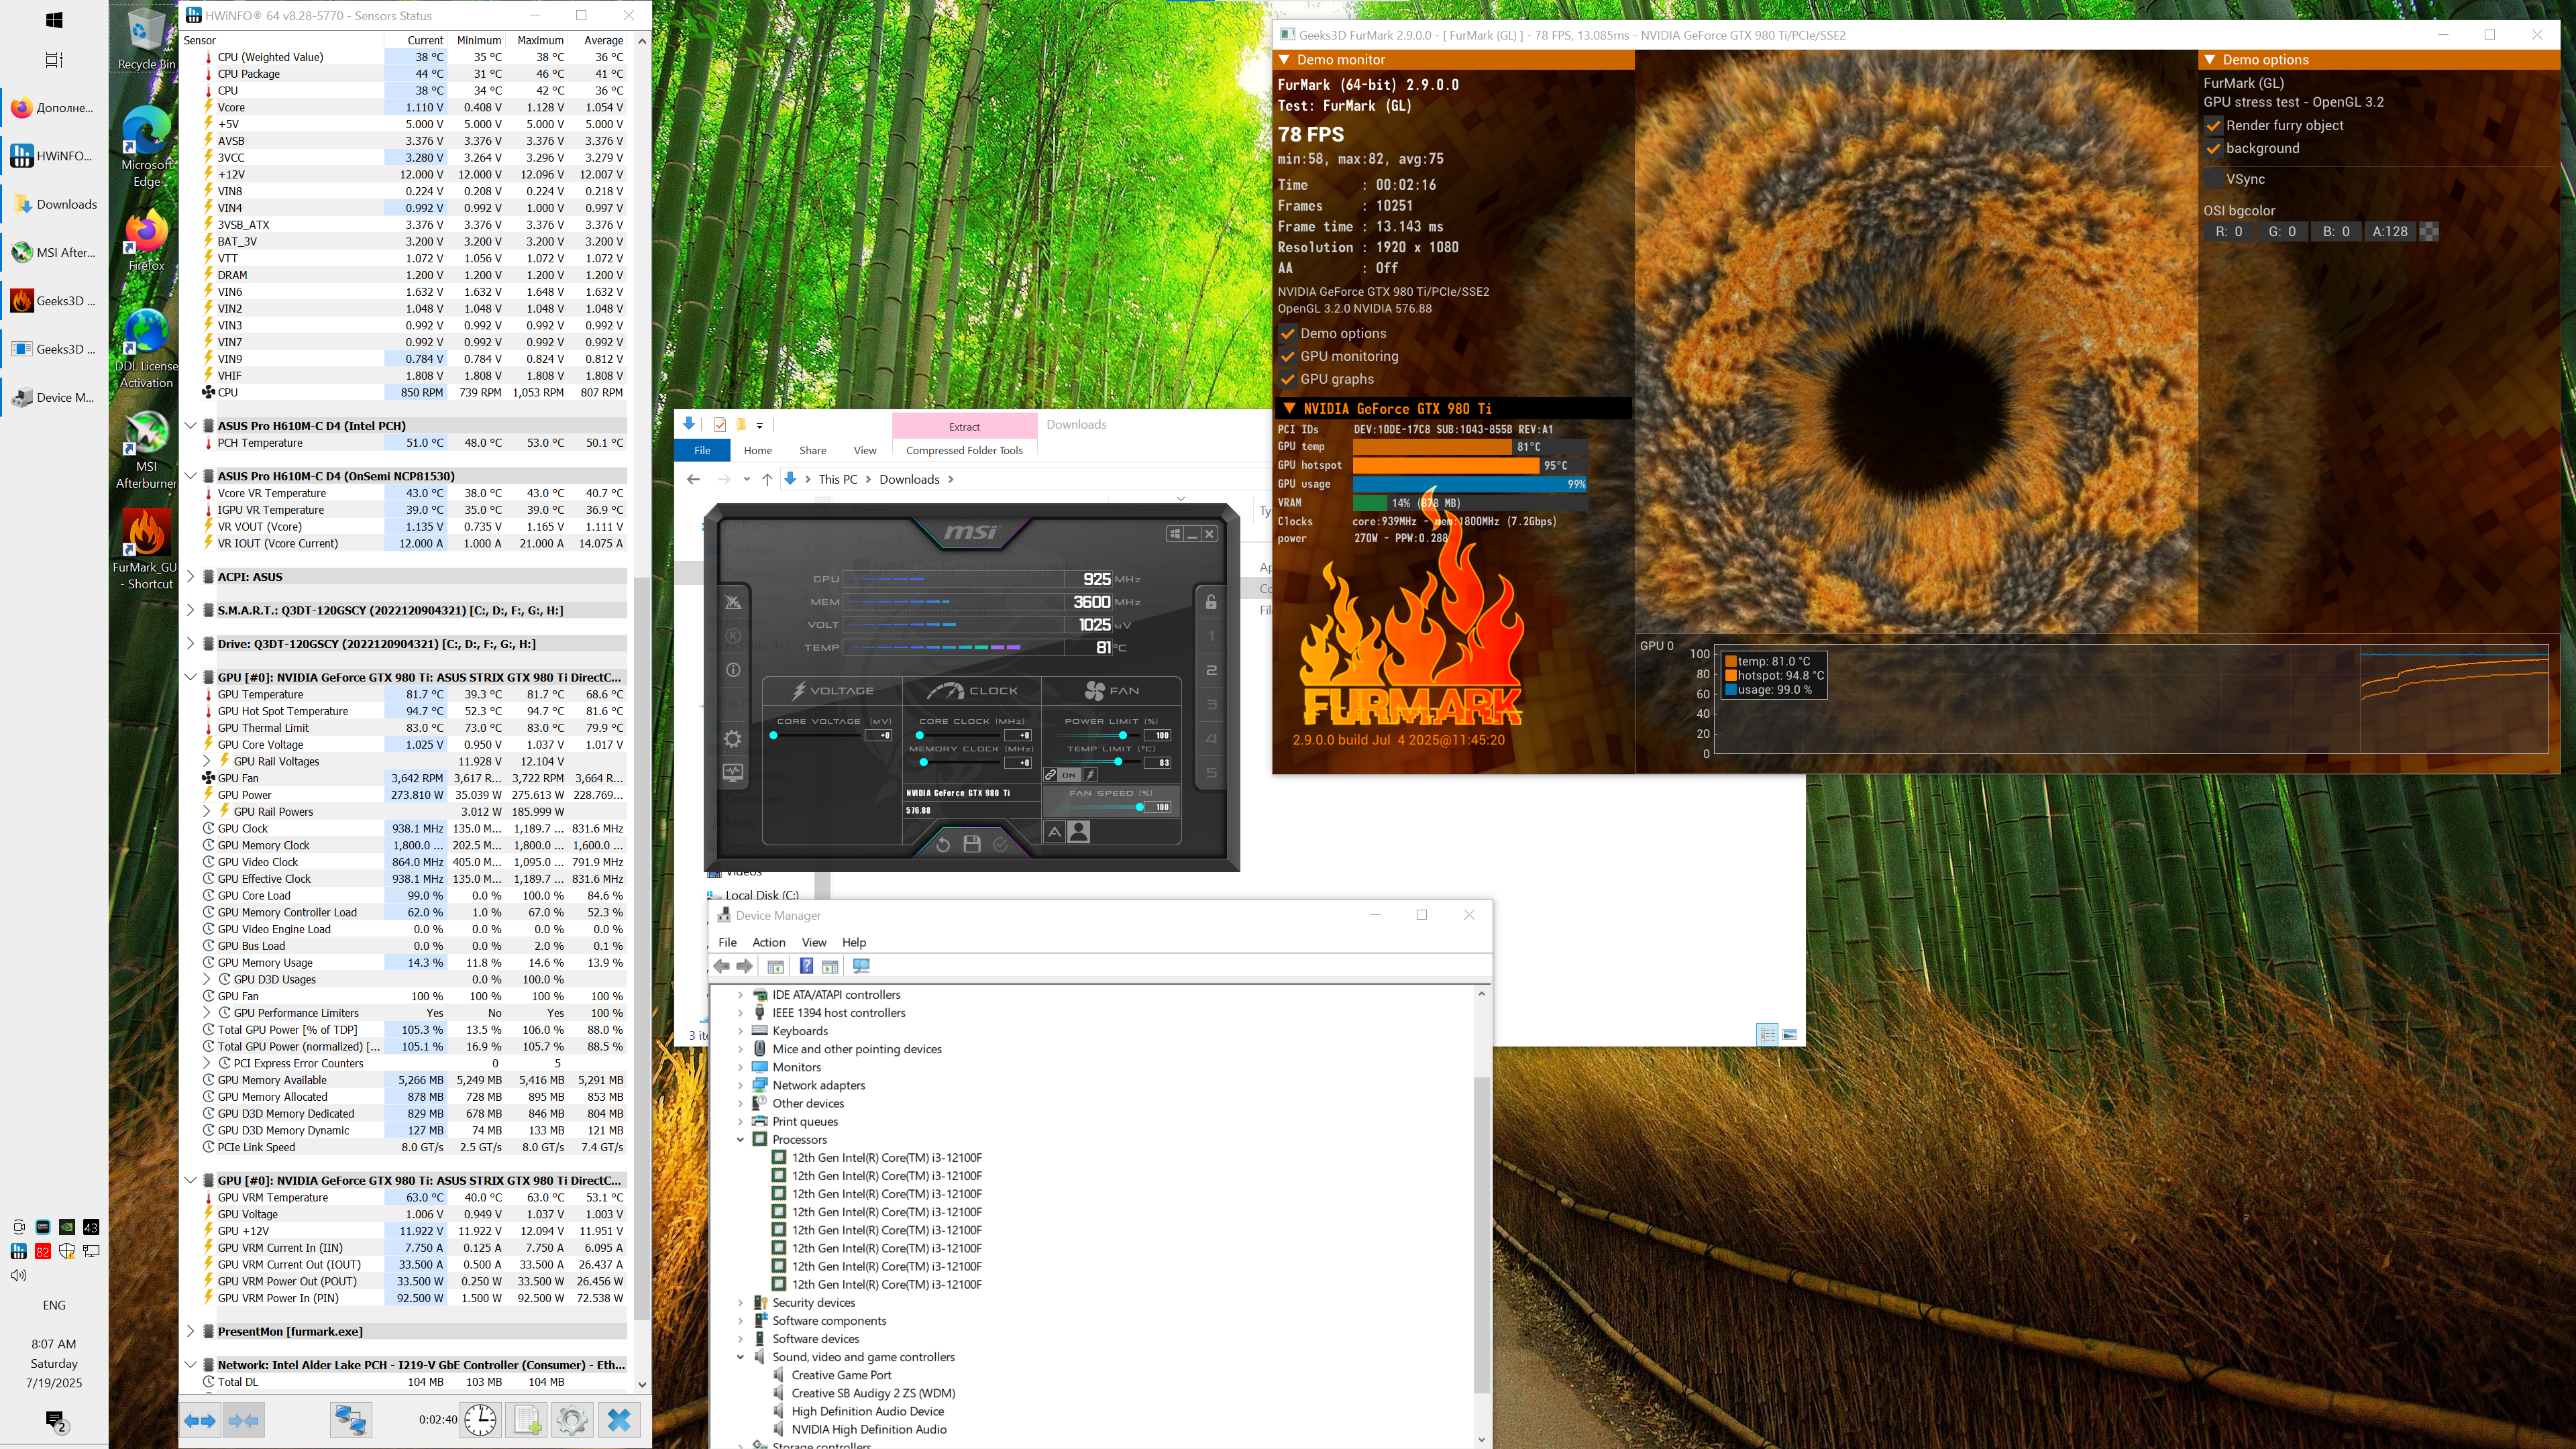2576x1449 pixels.
Task: Adjust the Fan Speed slider in Afterburner
Action: click(x=1139, y=807)
